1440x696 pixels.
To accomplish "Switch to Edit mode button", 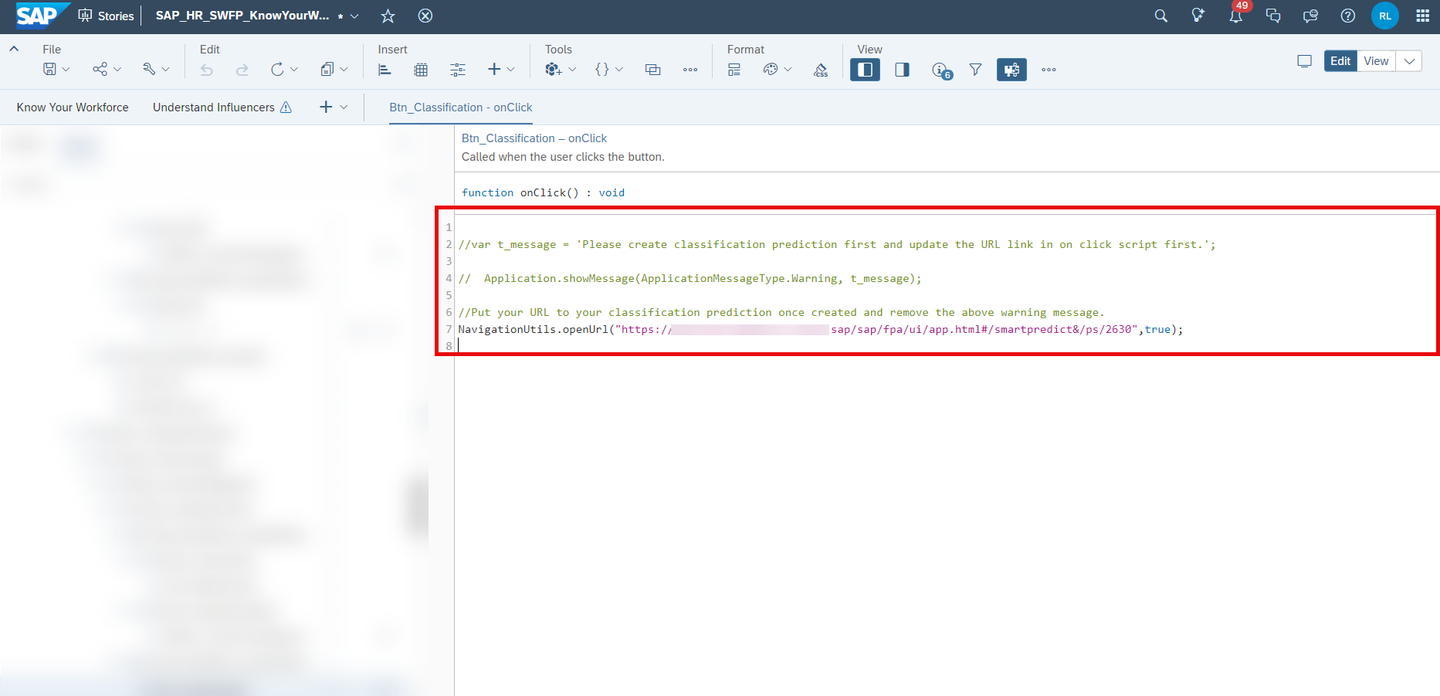I will [1340, 61].
